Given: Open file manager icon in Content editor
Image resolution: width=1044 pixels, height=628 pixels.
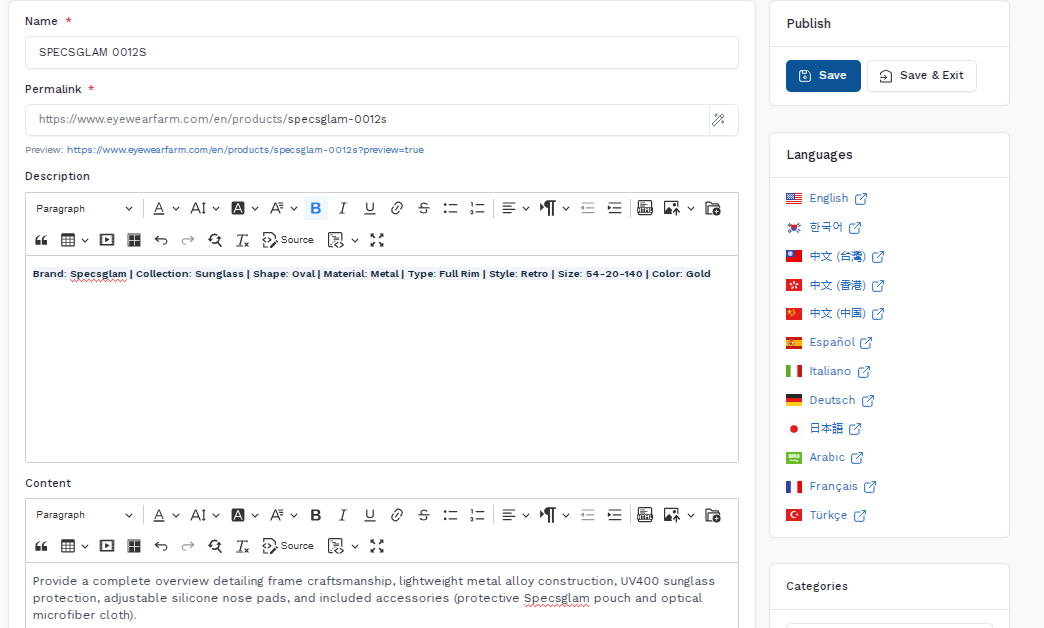Looking at the screenshot, I should tap(712, 515).
